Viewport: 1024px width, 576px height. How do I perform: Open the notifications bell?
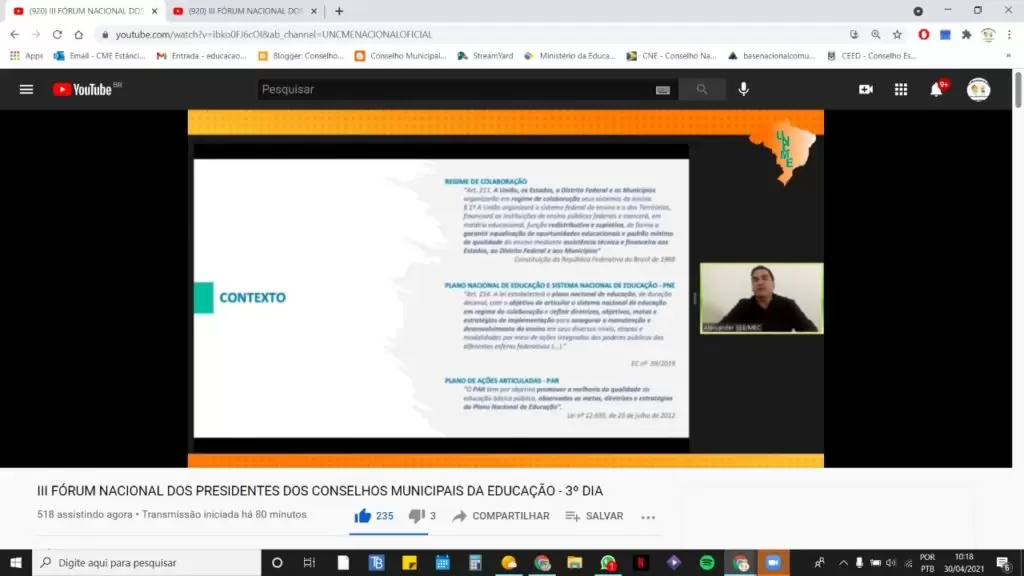[936, 89]
